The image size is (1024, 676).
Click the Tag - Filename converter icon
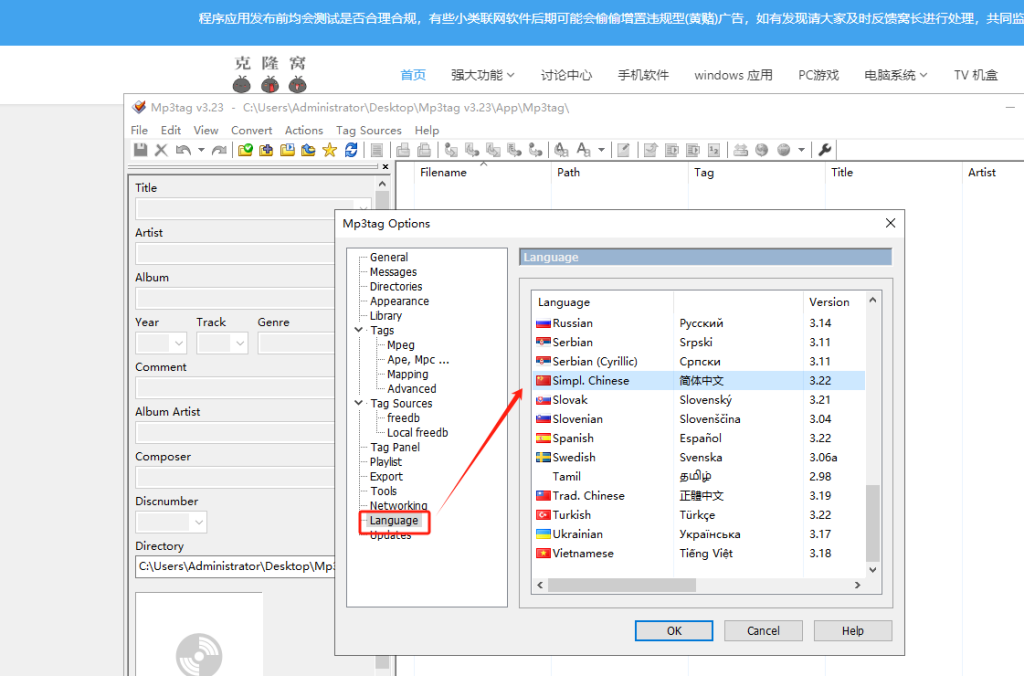click(x=451, y=150)
